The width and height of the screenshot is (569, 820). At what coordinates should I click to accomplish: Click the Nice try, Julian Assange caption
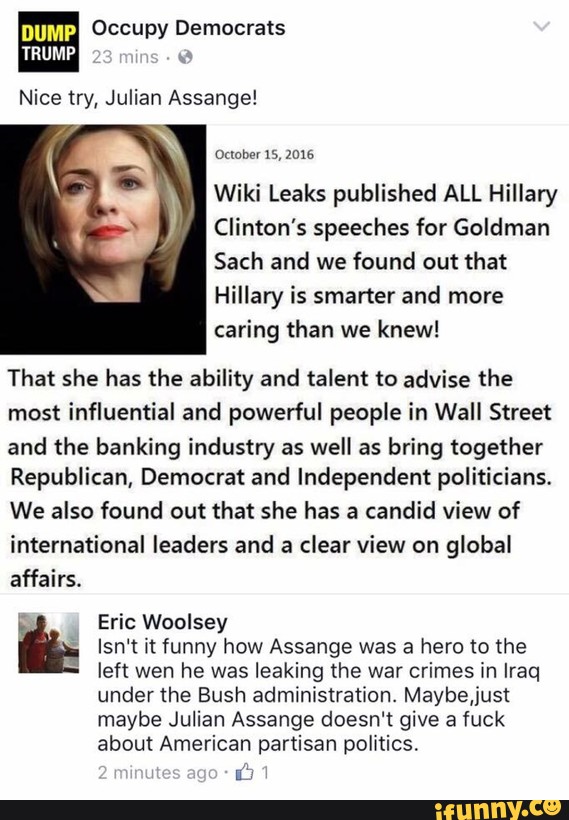point(138,97)
